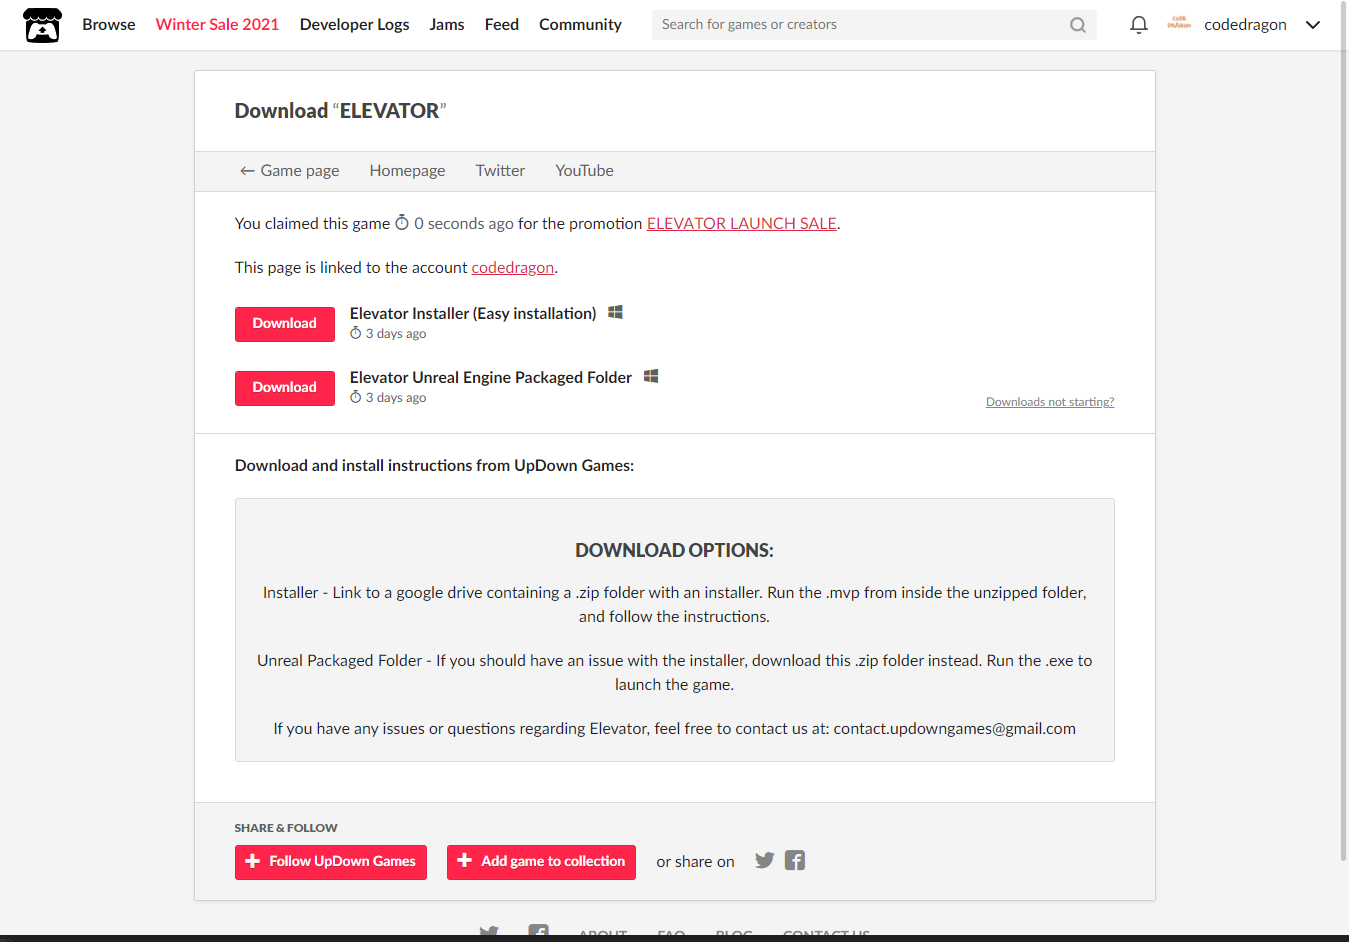Download Elevator Unreal Engine Packaged Folder
This screenshot has height=942, width=1349.
click(x=285, y=388)
